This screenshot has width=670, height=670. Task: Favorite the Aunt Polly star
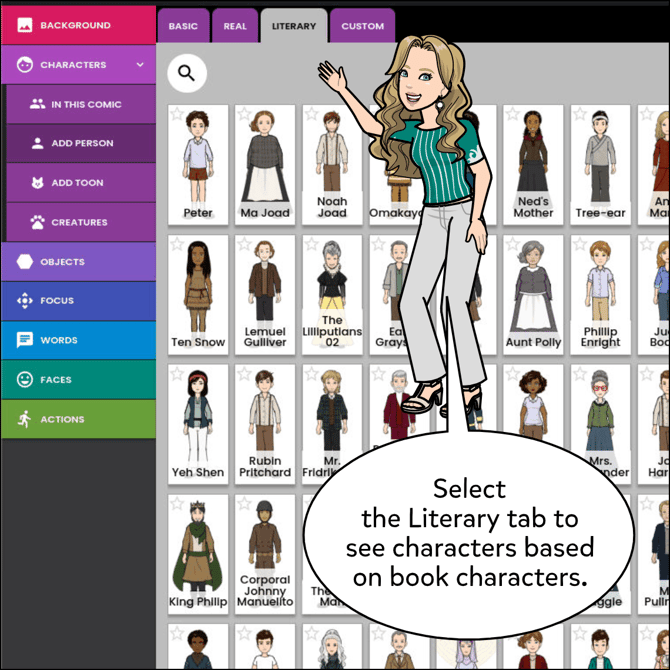[x=512, y=244]
